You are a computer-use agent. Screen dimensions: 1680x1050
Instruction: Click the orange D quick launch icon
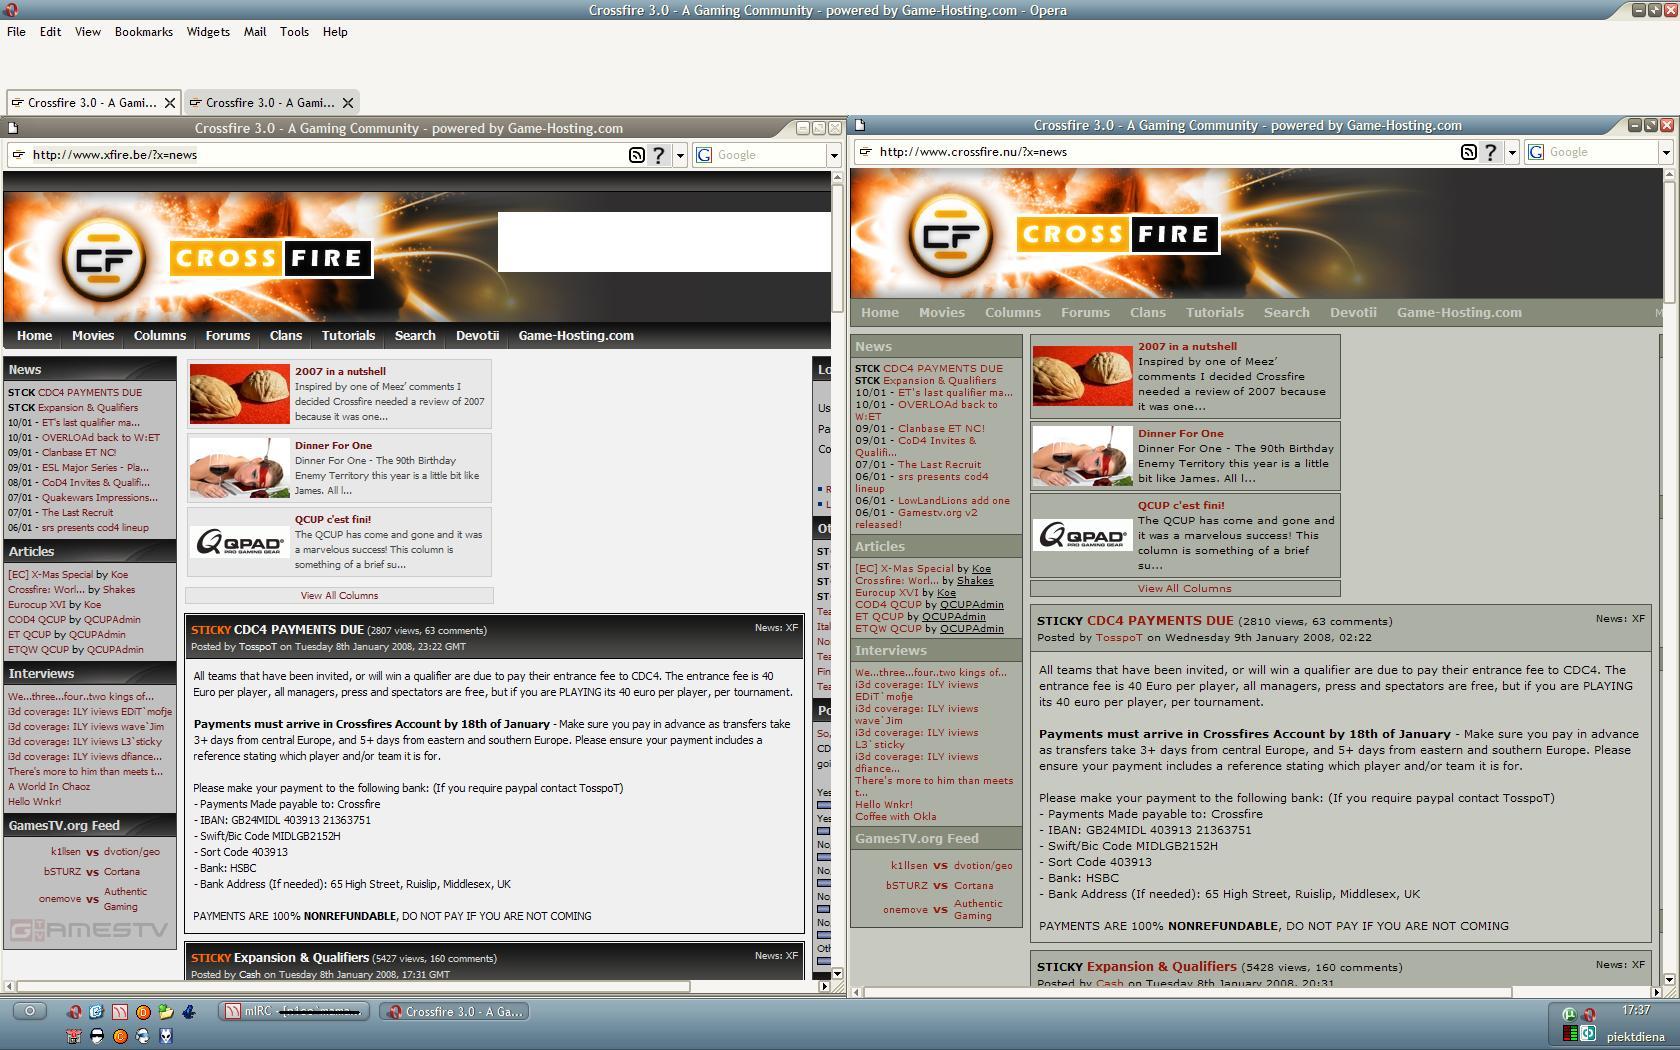click(143, 1012)
